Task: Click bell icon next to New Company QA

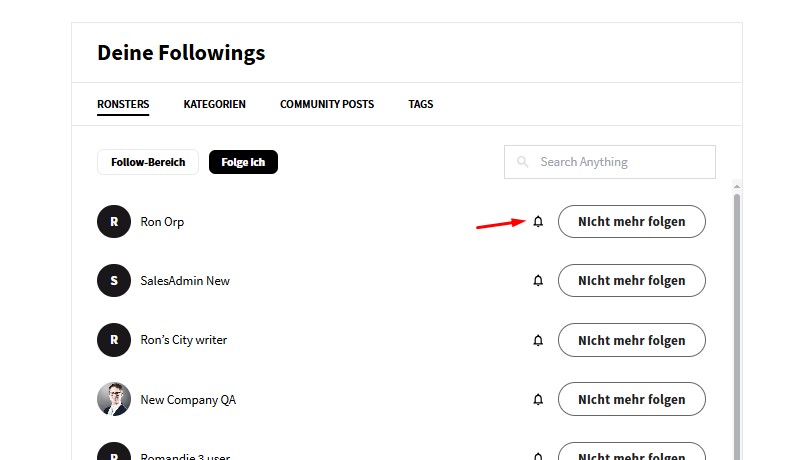Action: 538,400
